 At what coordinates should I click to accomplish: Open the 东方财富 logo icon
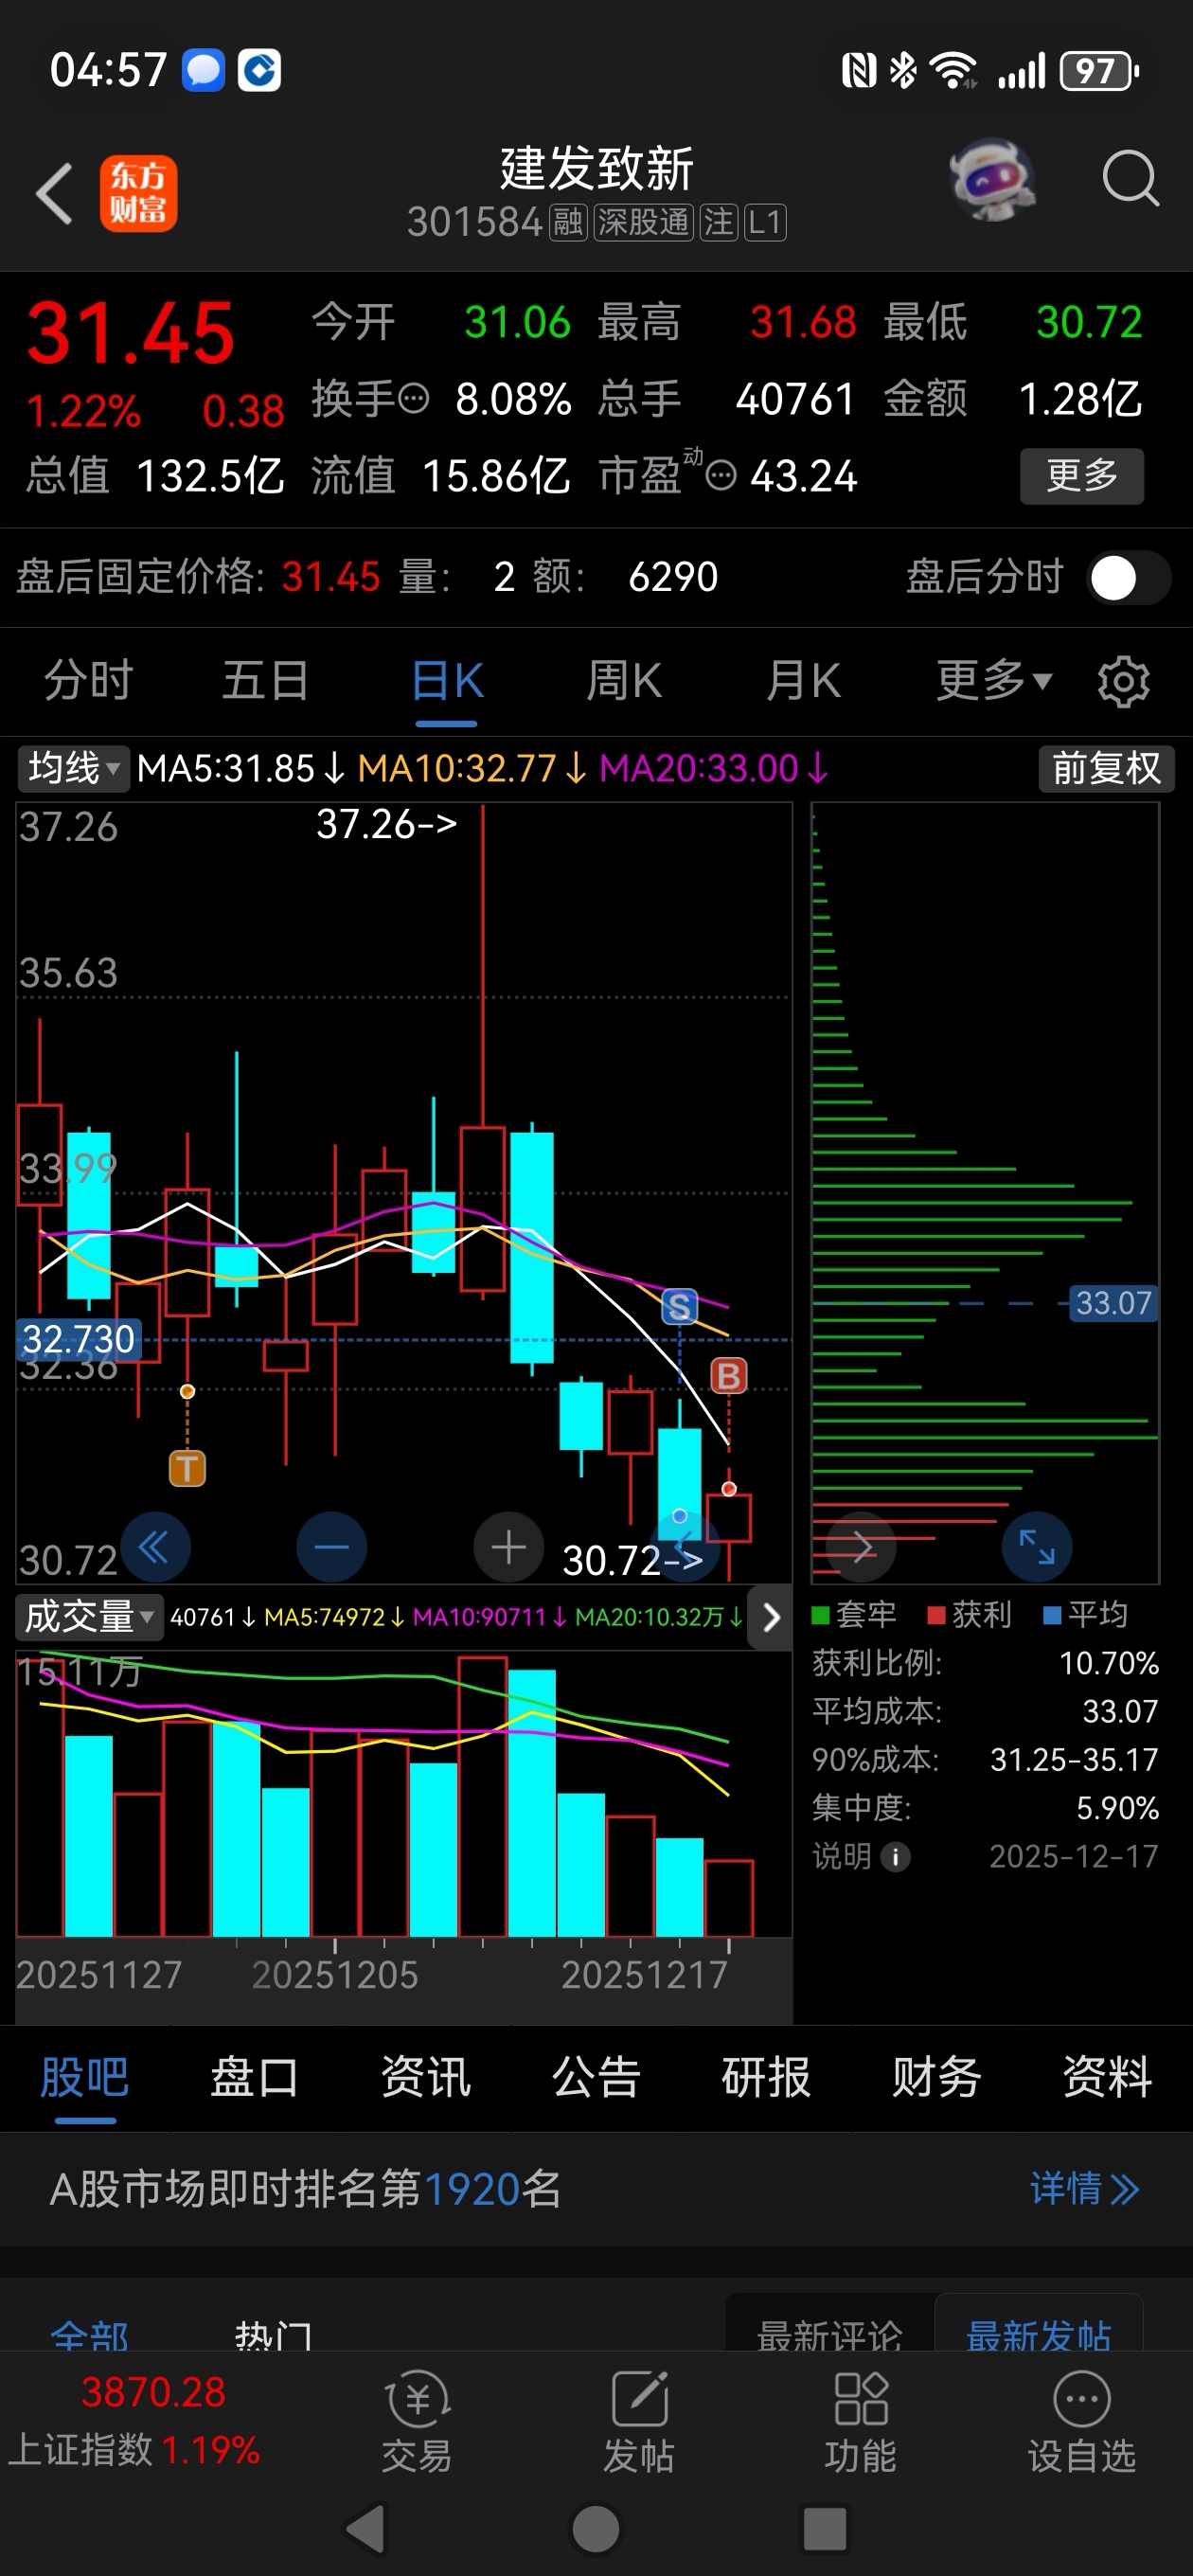click(138, 193)
